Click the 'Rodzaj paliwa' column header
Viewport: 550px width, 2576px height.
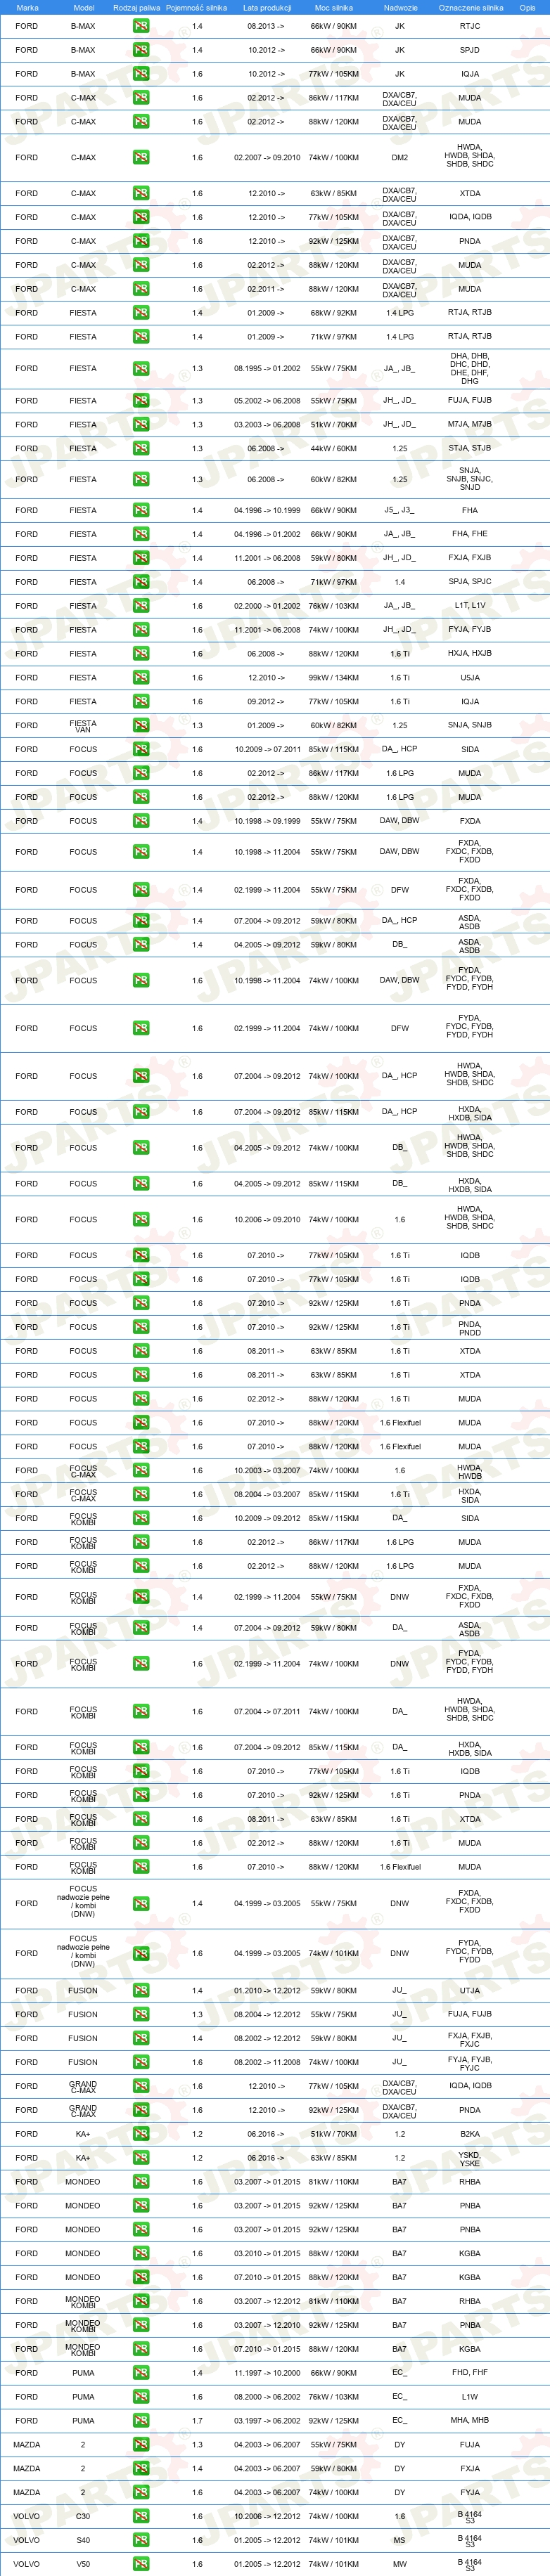(x=137, y=7)
